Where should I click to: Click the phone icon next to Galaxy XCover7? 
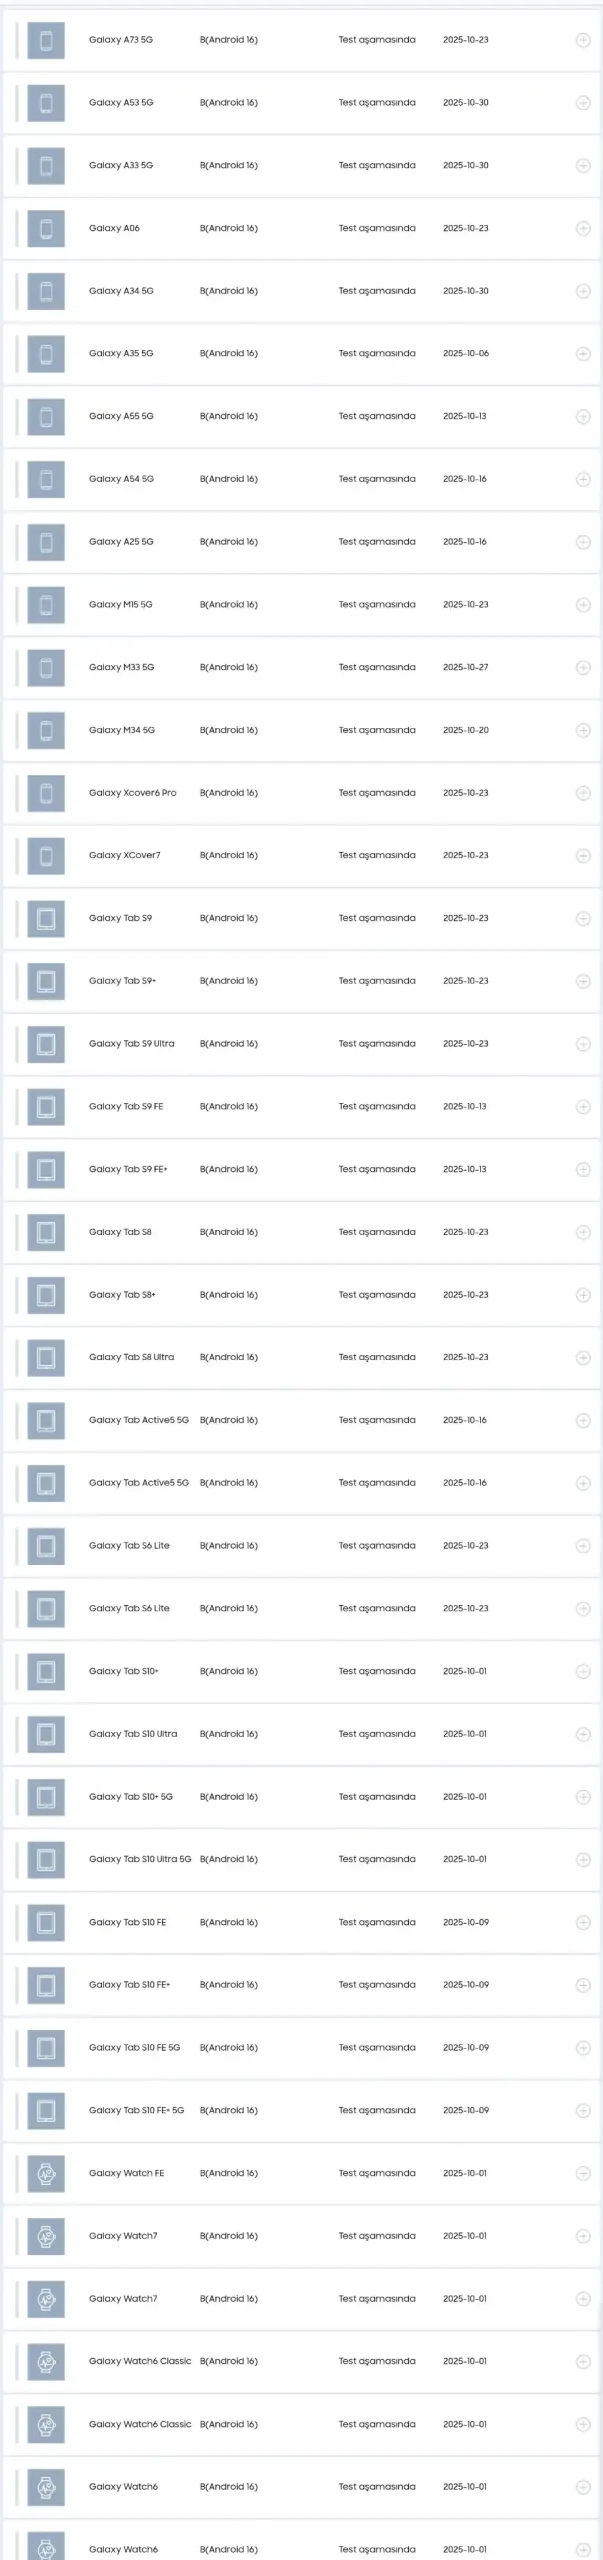(46, 856)
